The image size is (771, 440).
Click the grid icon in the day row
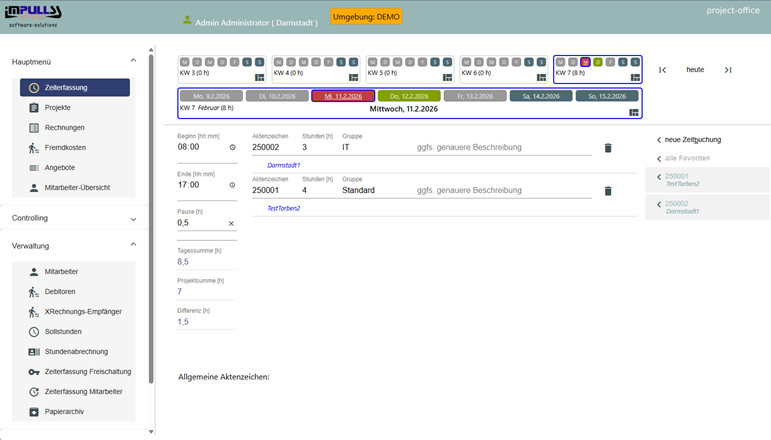(x=633, y=112)
